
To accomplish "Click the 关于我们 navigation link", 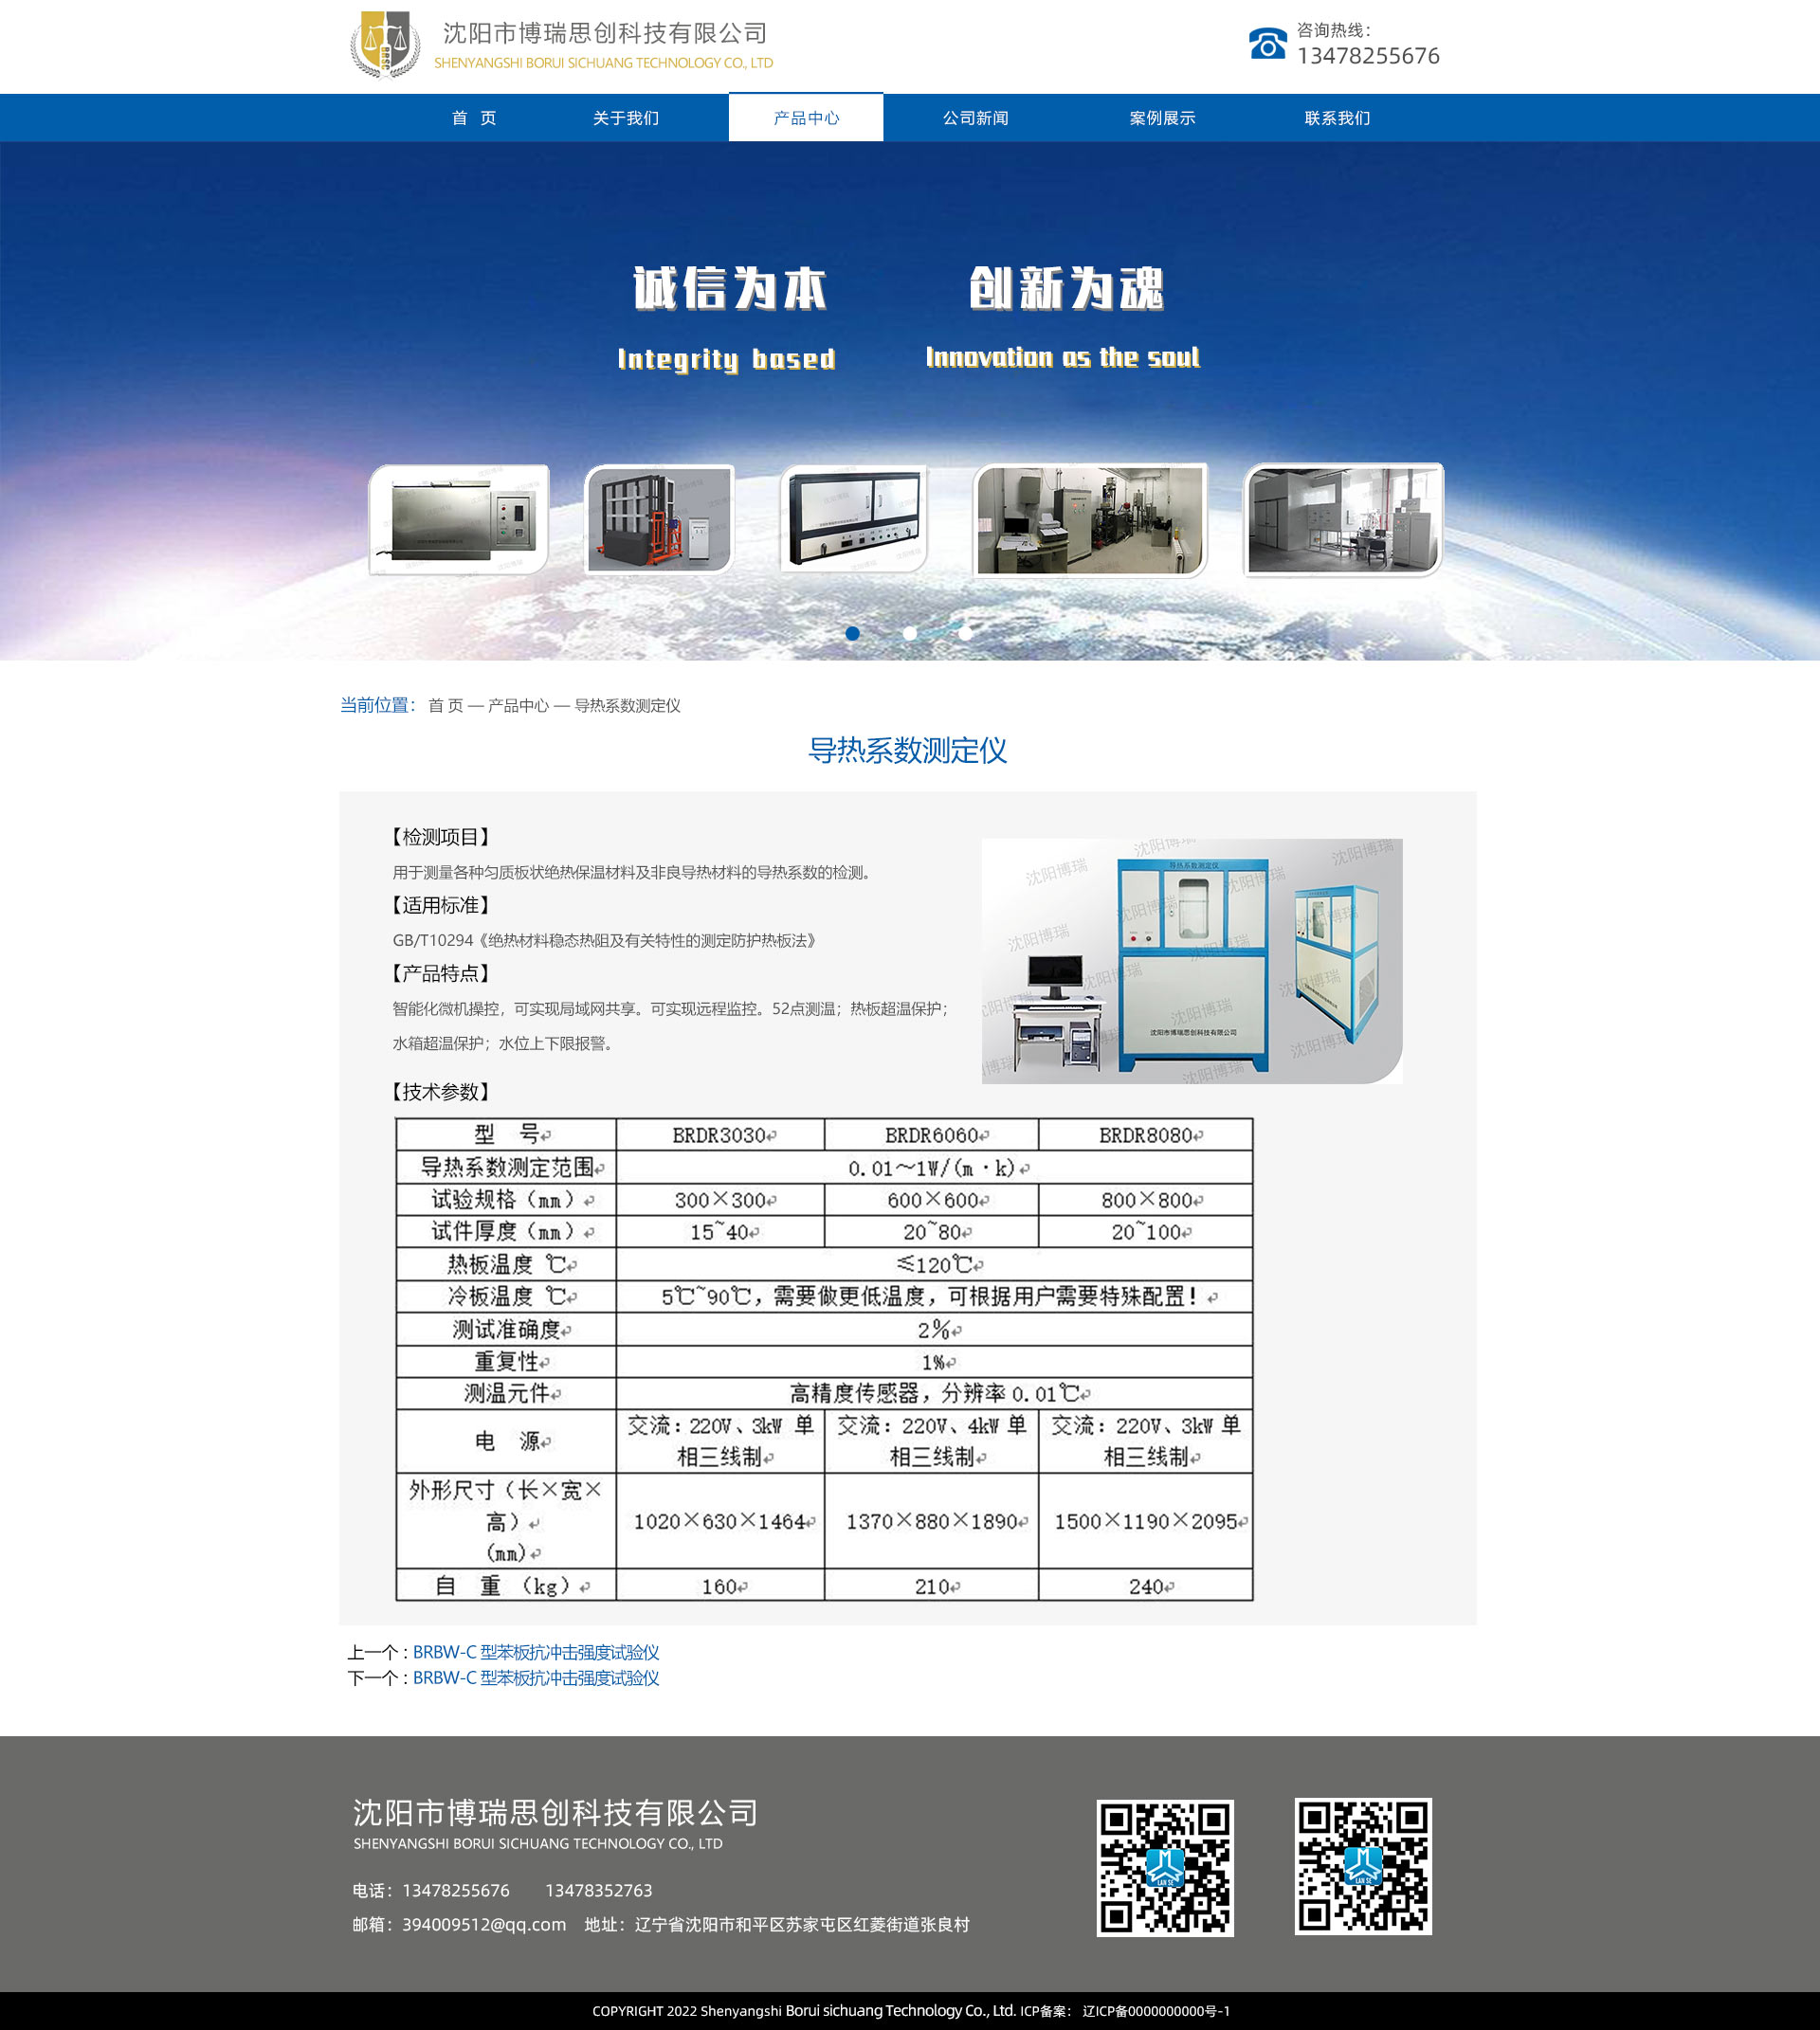I will coord(628,118).
